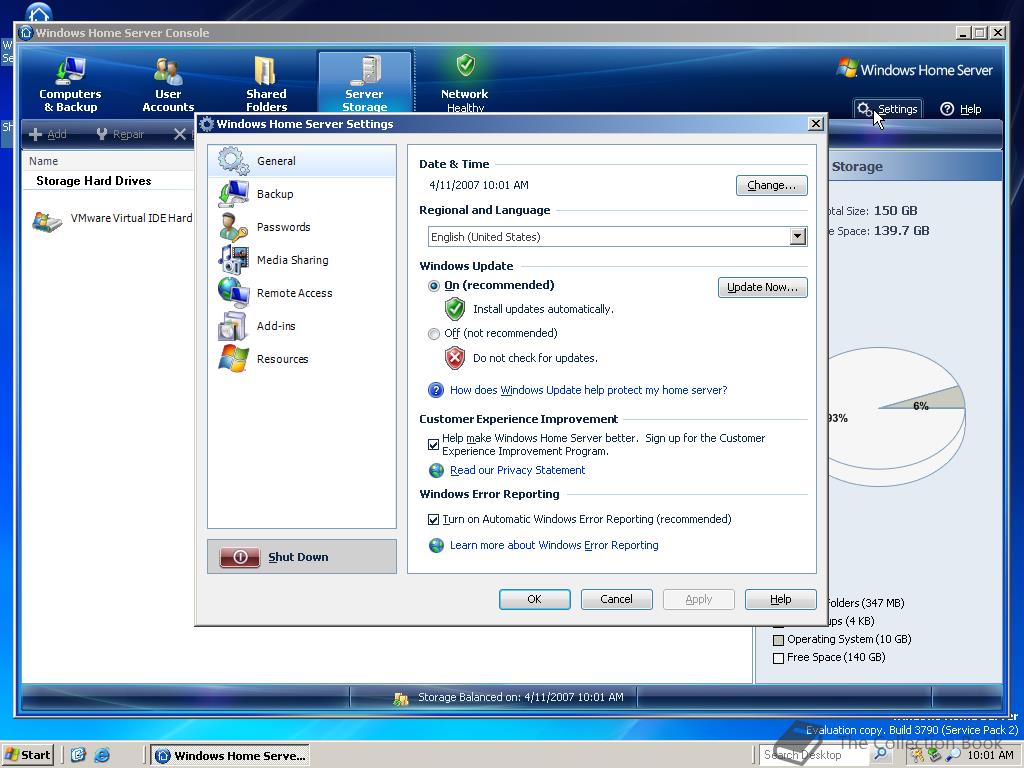Open Learn more about Error Reporting link

click(554, 545)
